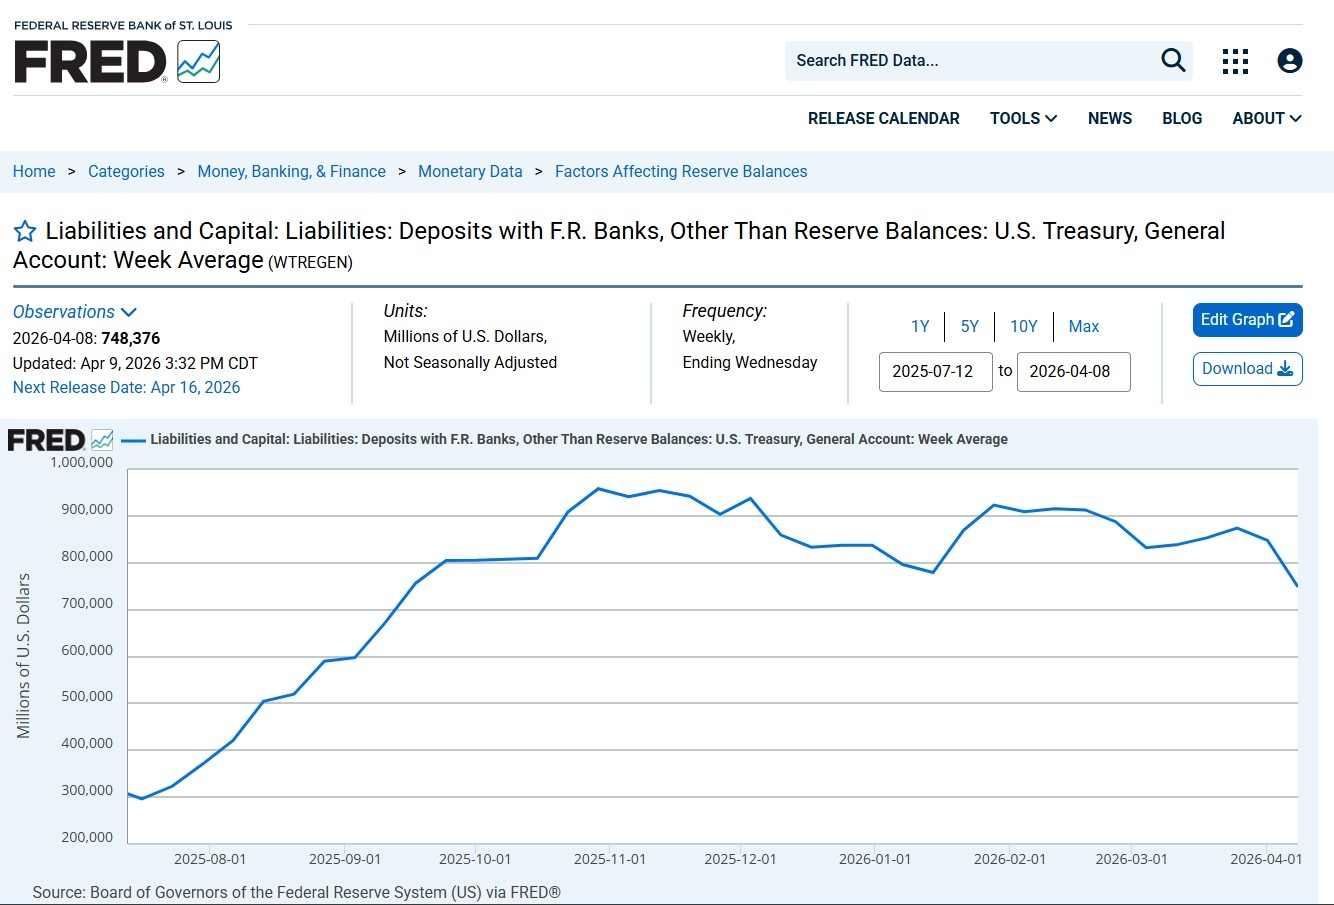Select the Max time range
The height and width of the screenshot is (905, 1334).
1083,326
